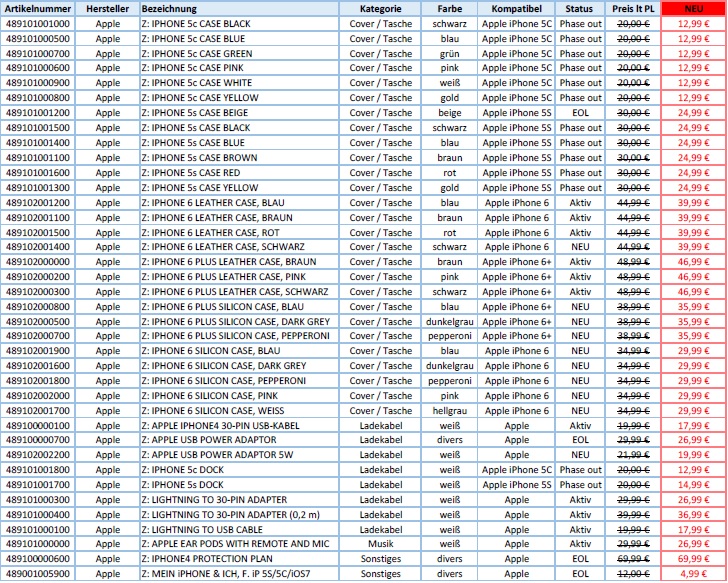Select Z: IPHONE 6 PLUS SILICON CASE, BLAU
Viewport: 728px width, 583px height.
(239, 306)
